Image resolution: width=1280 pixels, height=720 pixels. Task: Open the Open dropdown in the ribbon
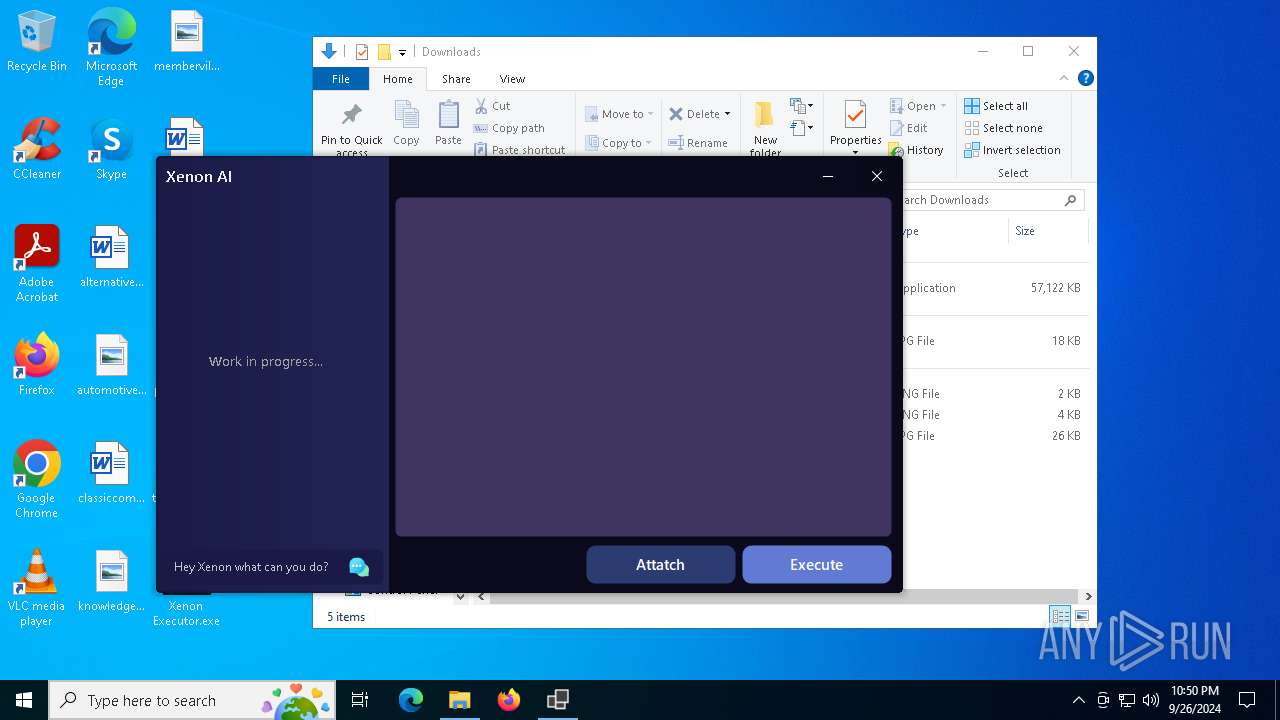click(917, 106)
